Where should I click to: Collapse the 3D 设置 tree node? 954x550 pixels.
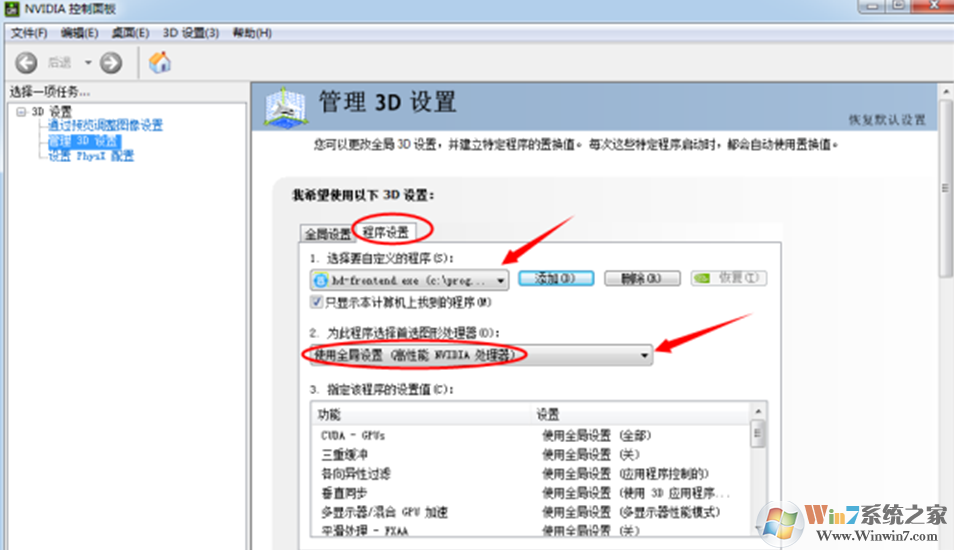21,111
